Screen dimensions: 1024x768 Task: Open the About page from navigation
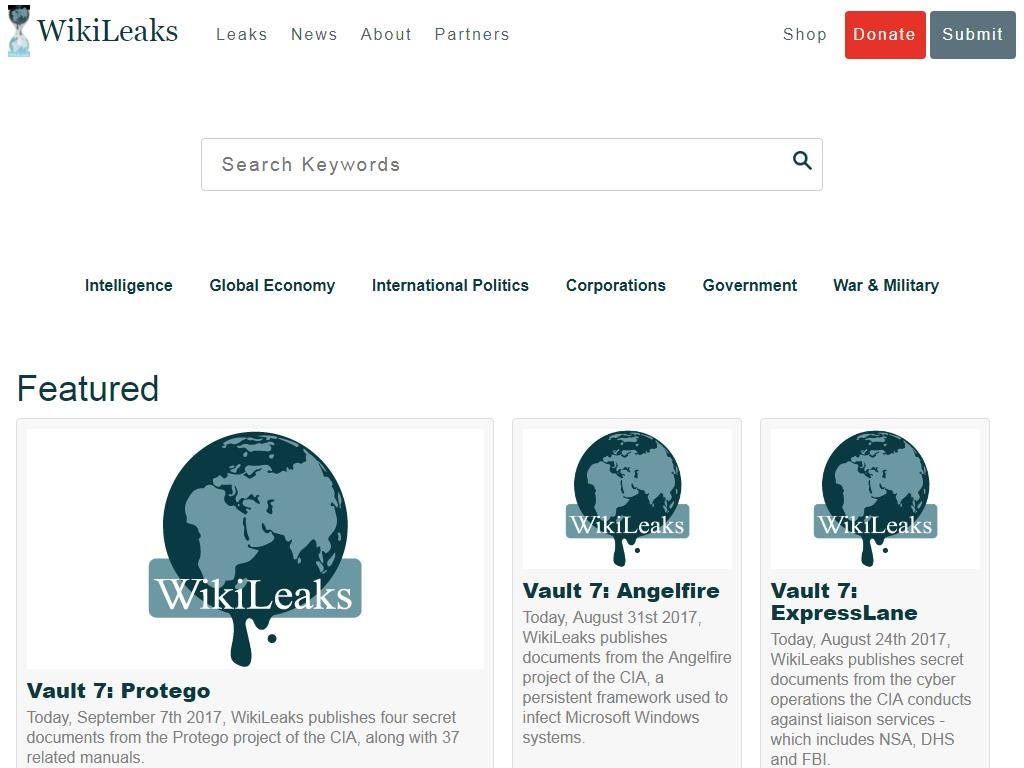point(386,34)
